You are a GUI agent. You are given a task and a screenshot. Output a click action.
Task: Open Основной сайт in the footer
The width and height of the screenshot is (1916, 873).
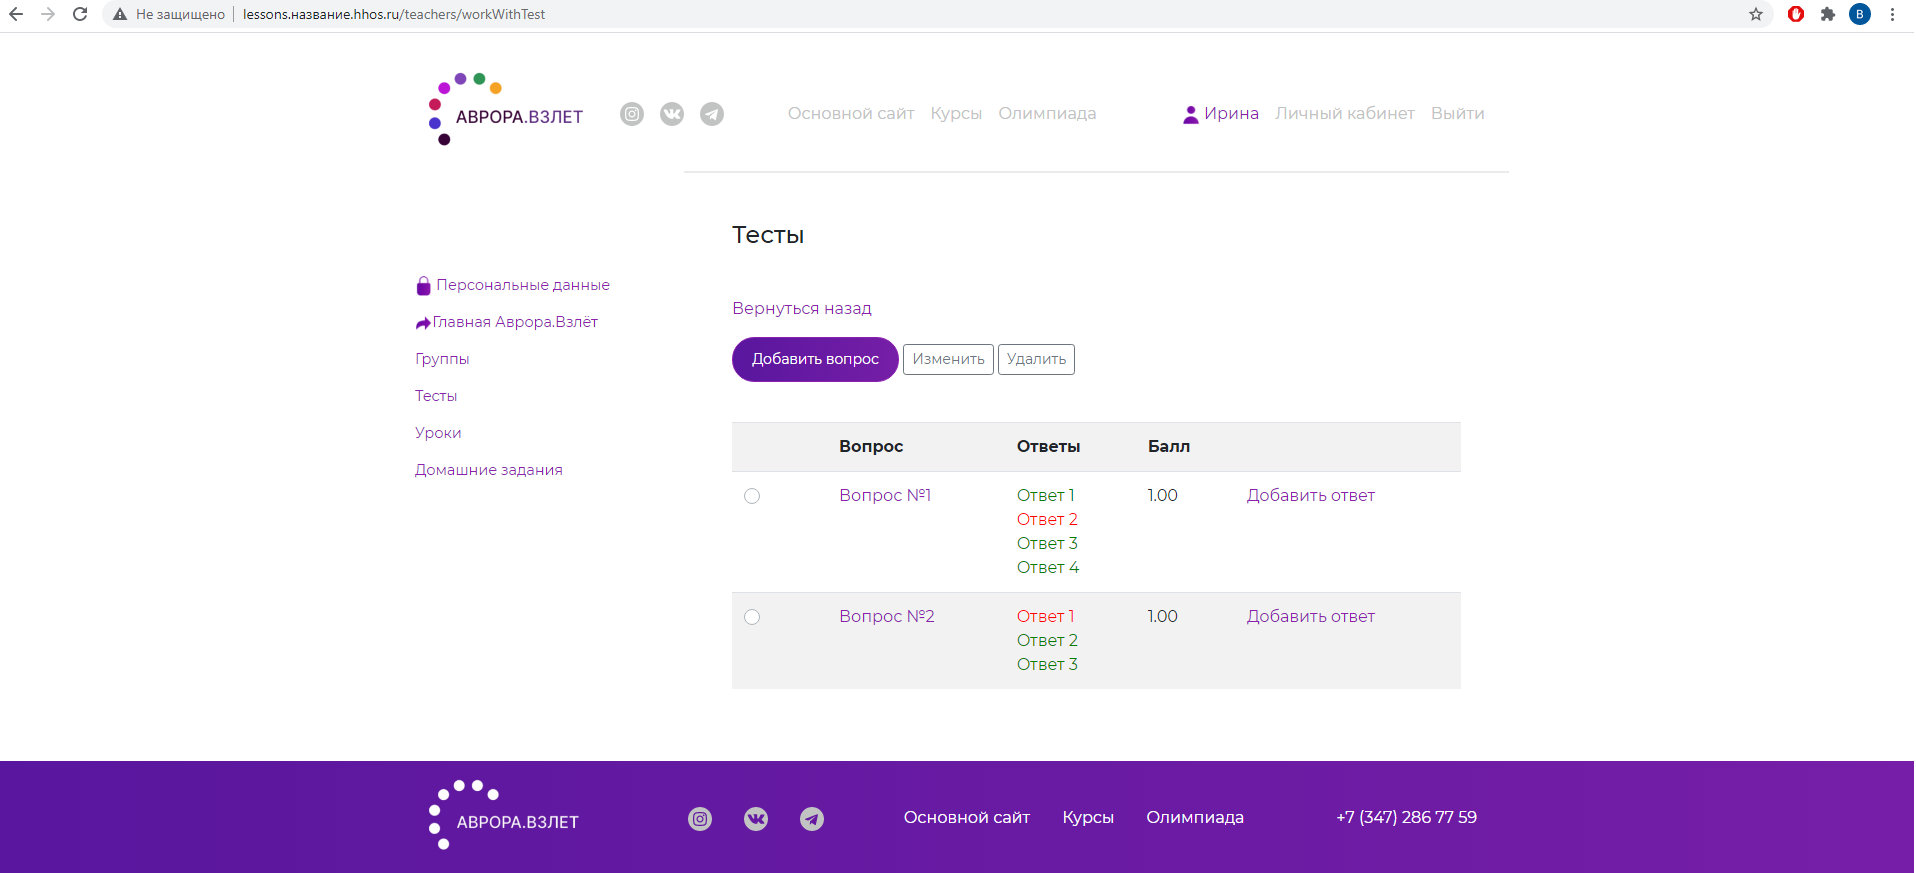pos(967,817)
